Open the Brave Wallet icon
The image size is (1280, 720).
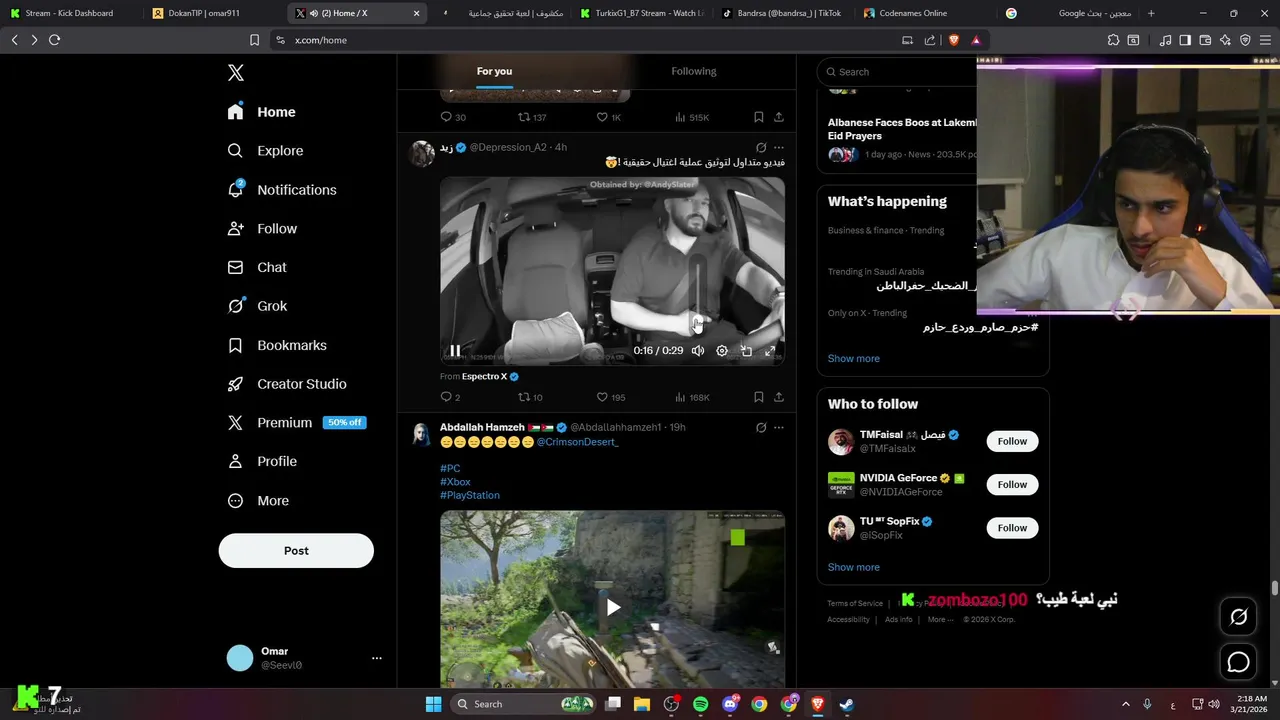[x=1205, y=40]
